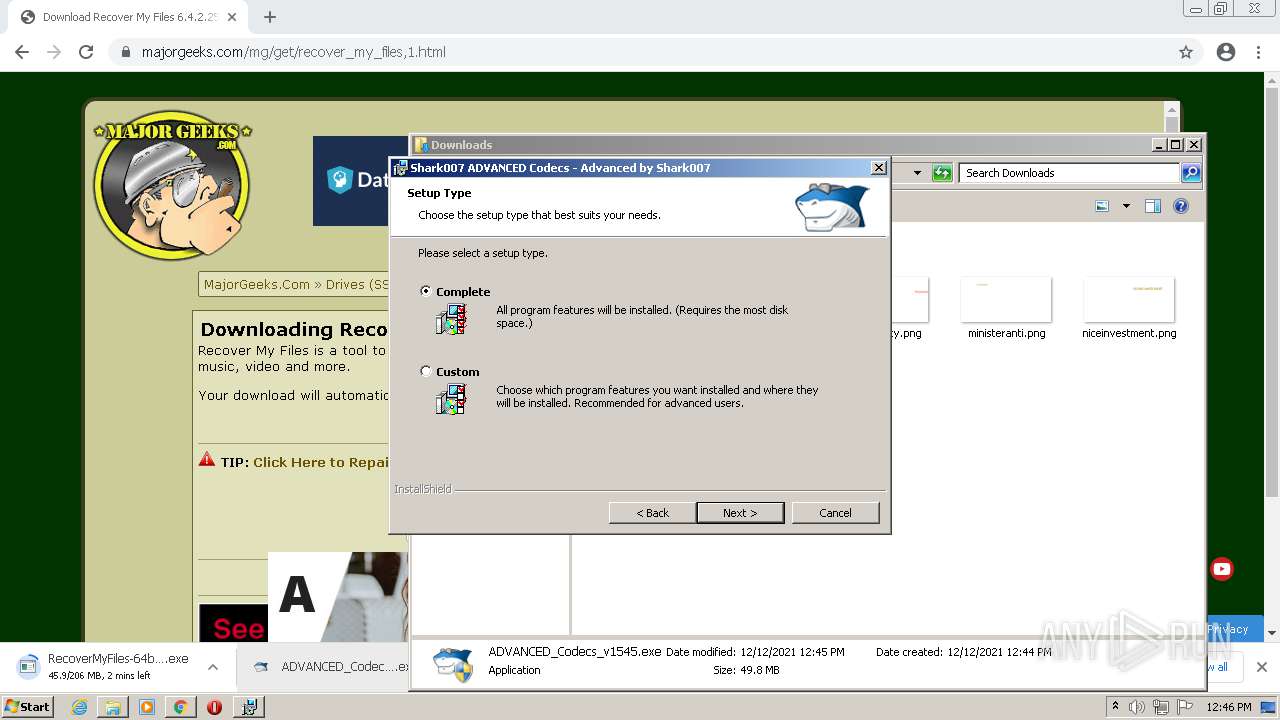Close the Chrome downloads shelf
Screen dimensions: 1280x720
pyautogui.click(x=1262, y=666)
